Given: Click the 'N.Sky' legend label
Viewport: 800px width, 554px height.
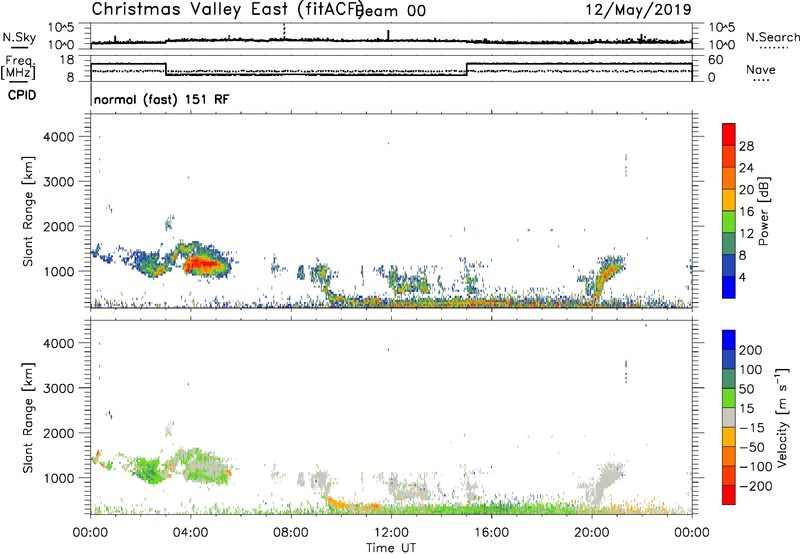Looking at the screenshot, I should (x=19, y=37).
